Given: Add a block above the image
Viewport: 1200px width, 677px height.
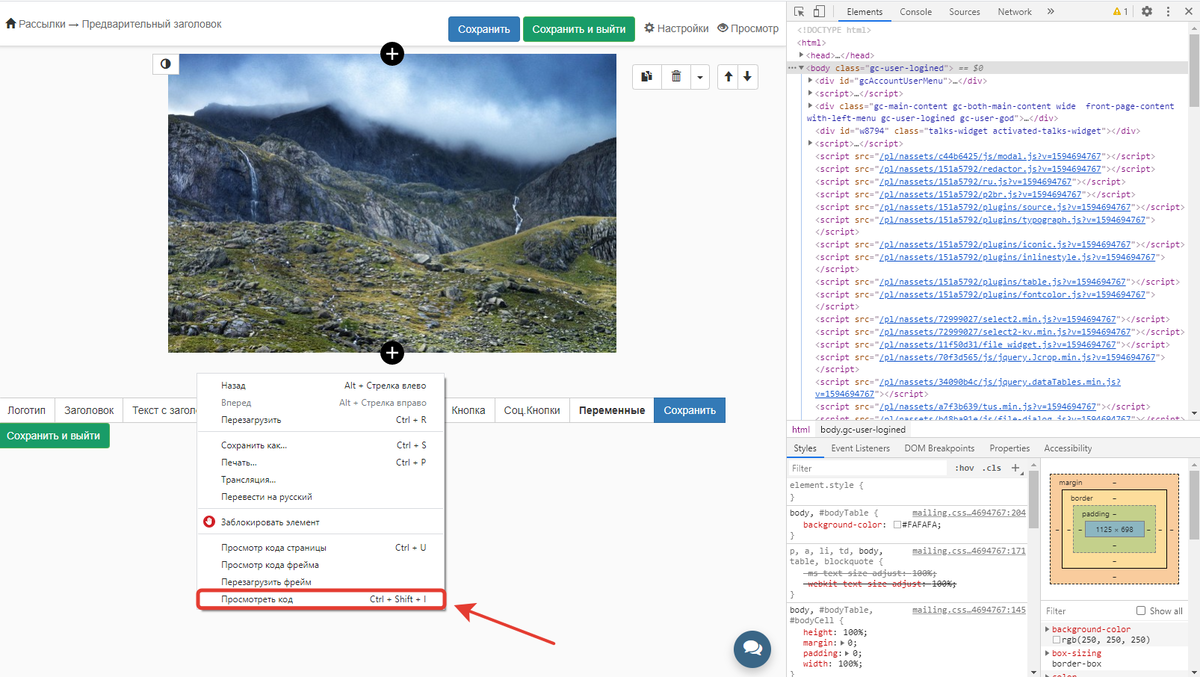Looking at the screenshot, I should point(392,54).
